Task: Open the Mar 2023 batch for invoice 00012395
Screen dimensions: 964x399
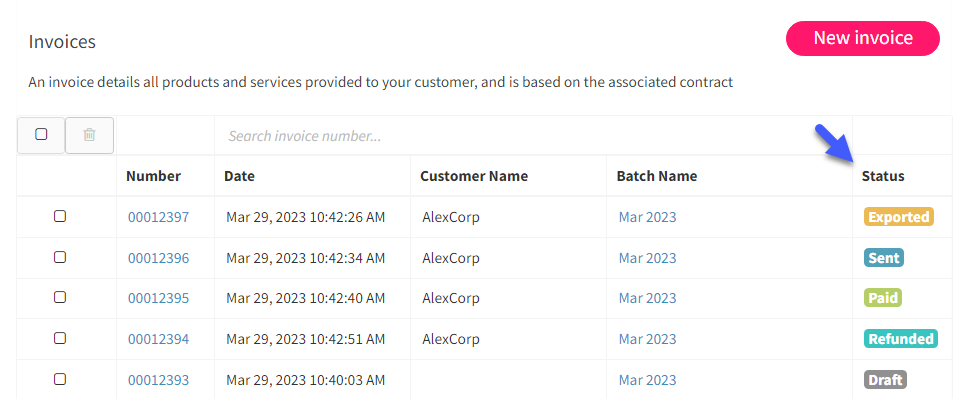Action: coord(647,298)
